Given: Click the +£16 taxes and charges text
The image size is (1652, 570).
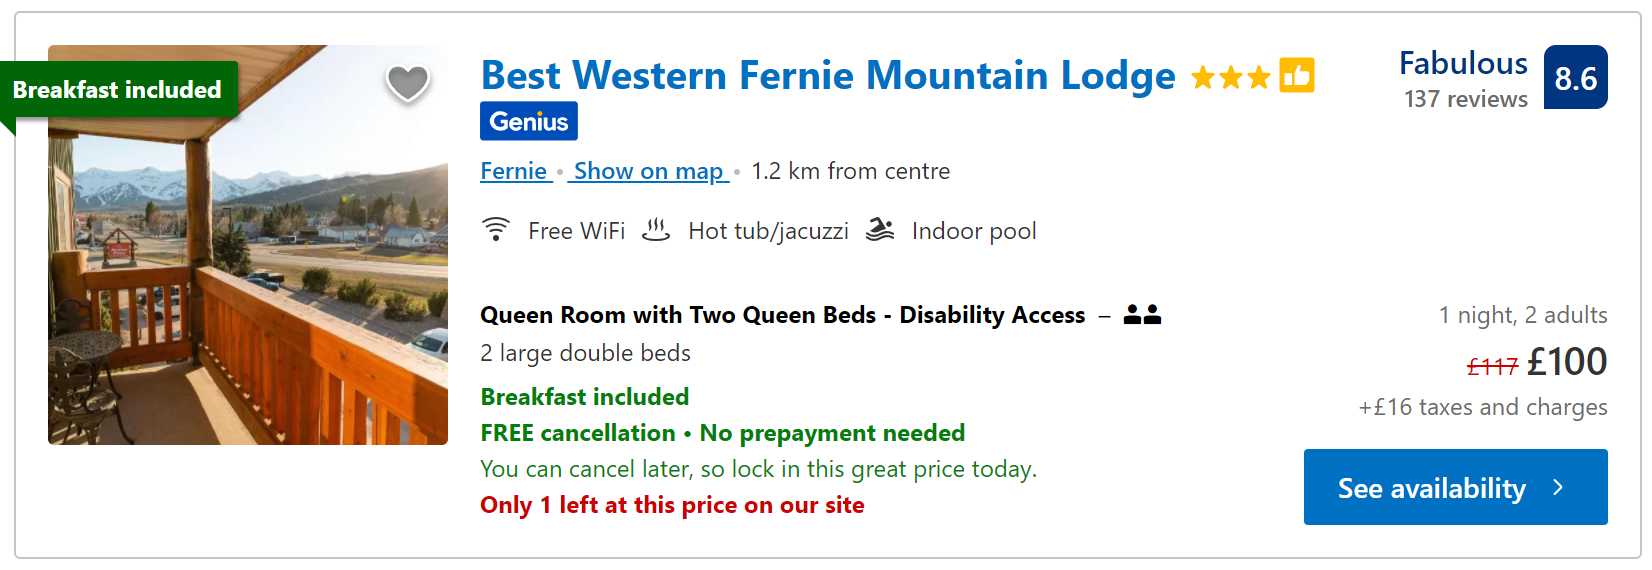Looking at the screenshot, I should click(x=1483, y=407).
